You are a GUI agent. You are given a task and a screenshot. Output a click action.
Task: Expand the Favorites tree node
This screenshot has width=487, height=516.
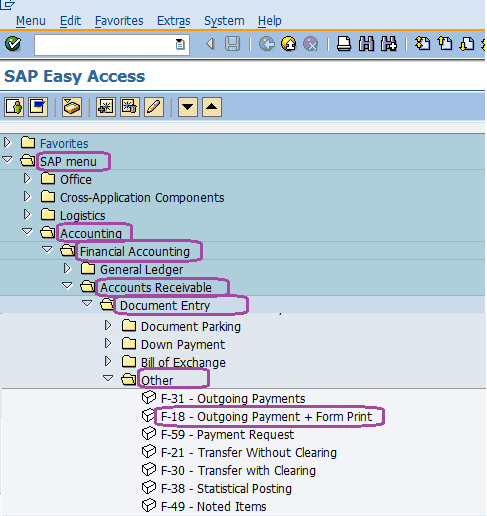point(7,143)
